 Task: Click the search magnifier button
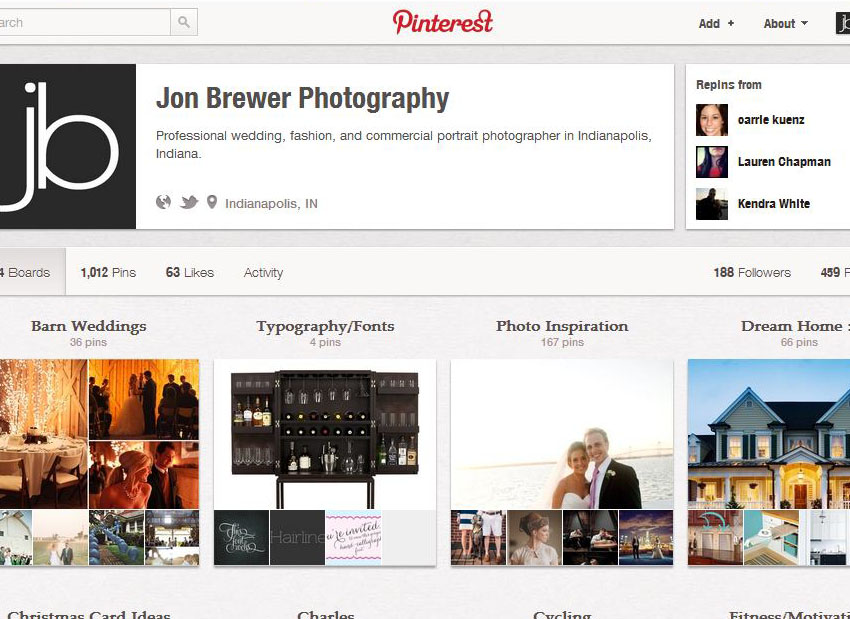184,22
